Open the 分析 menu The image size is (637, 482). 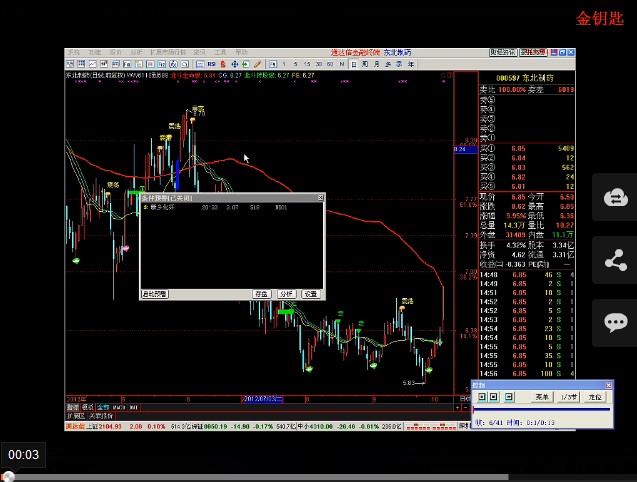point(136,52)
